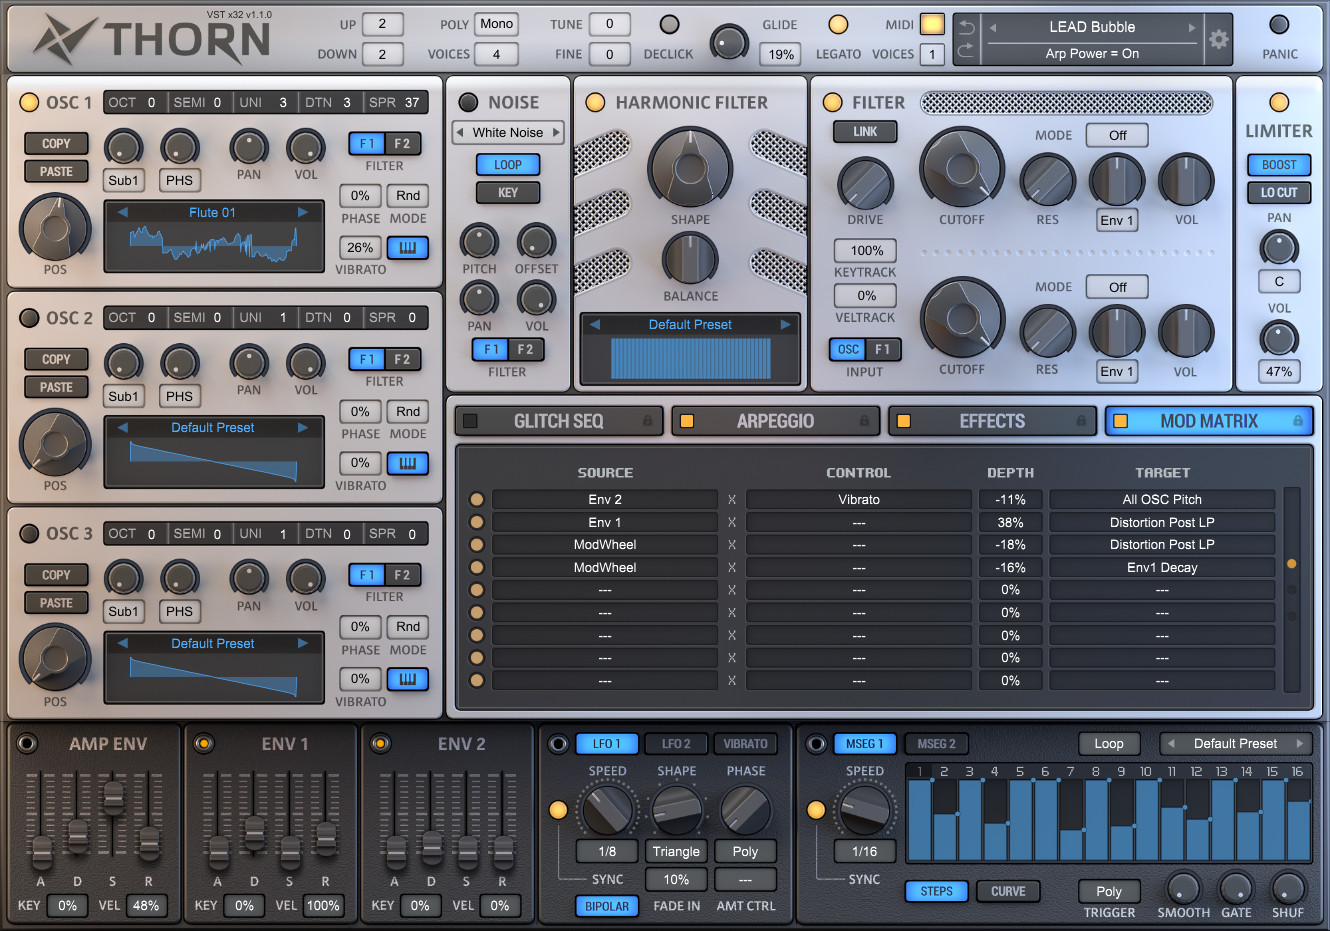
Task: Click the GLIDE percentage field showing 19%
Action: [782, 55]
